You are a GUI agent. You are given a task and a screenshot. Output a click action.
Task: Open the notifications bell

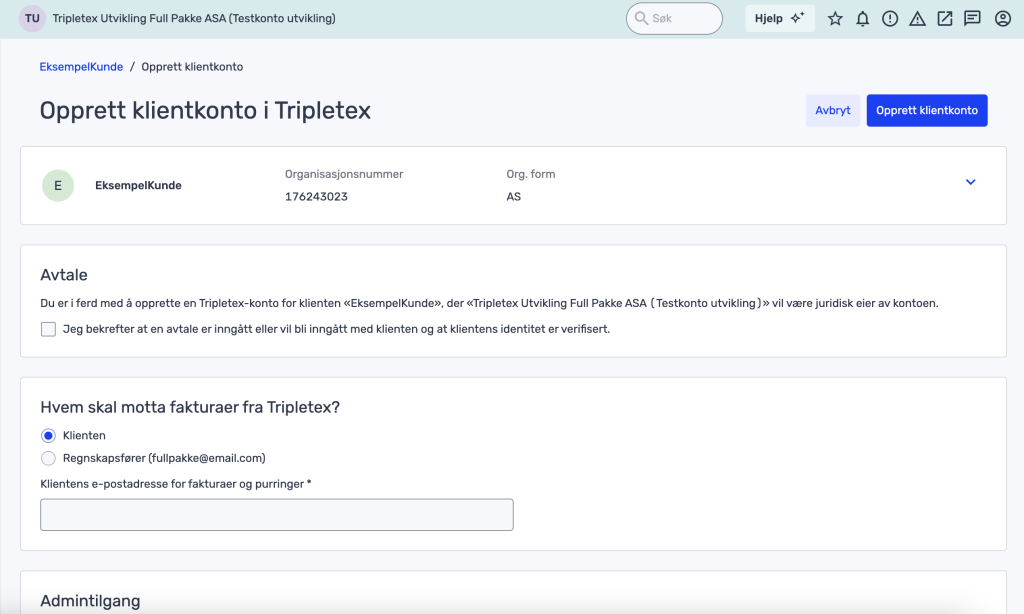coord(863,19)
